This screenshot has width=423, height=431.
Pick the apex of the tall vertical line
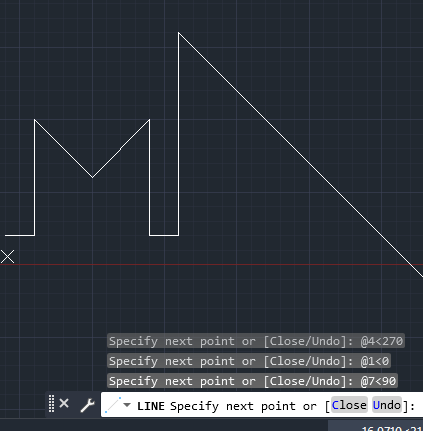click(178, 33)
